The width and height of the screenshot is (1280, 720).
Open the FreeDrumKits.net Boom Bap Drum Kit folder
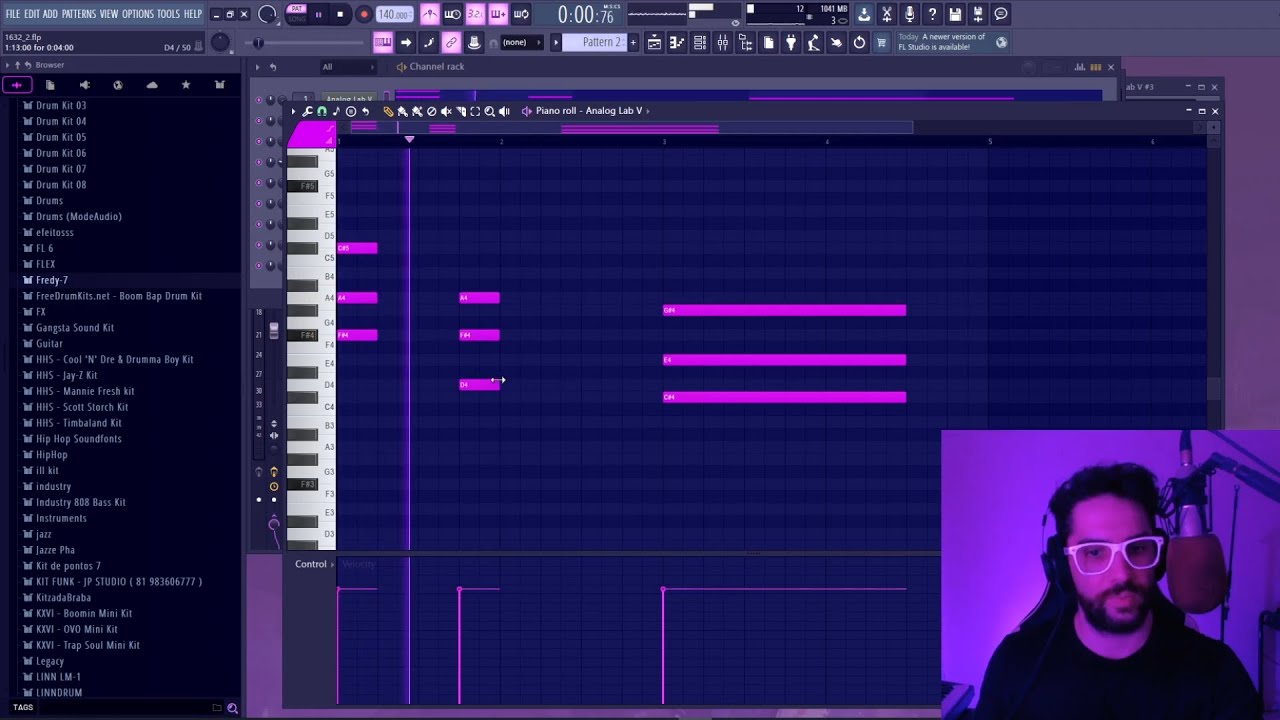tap(119, 296)
